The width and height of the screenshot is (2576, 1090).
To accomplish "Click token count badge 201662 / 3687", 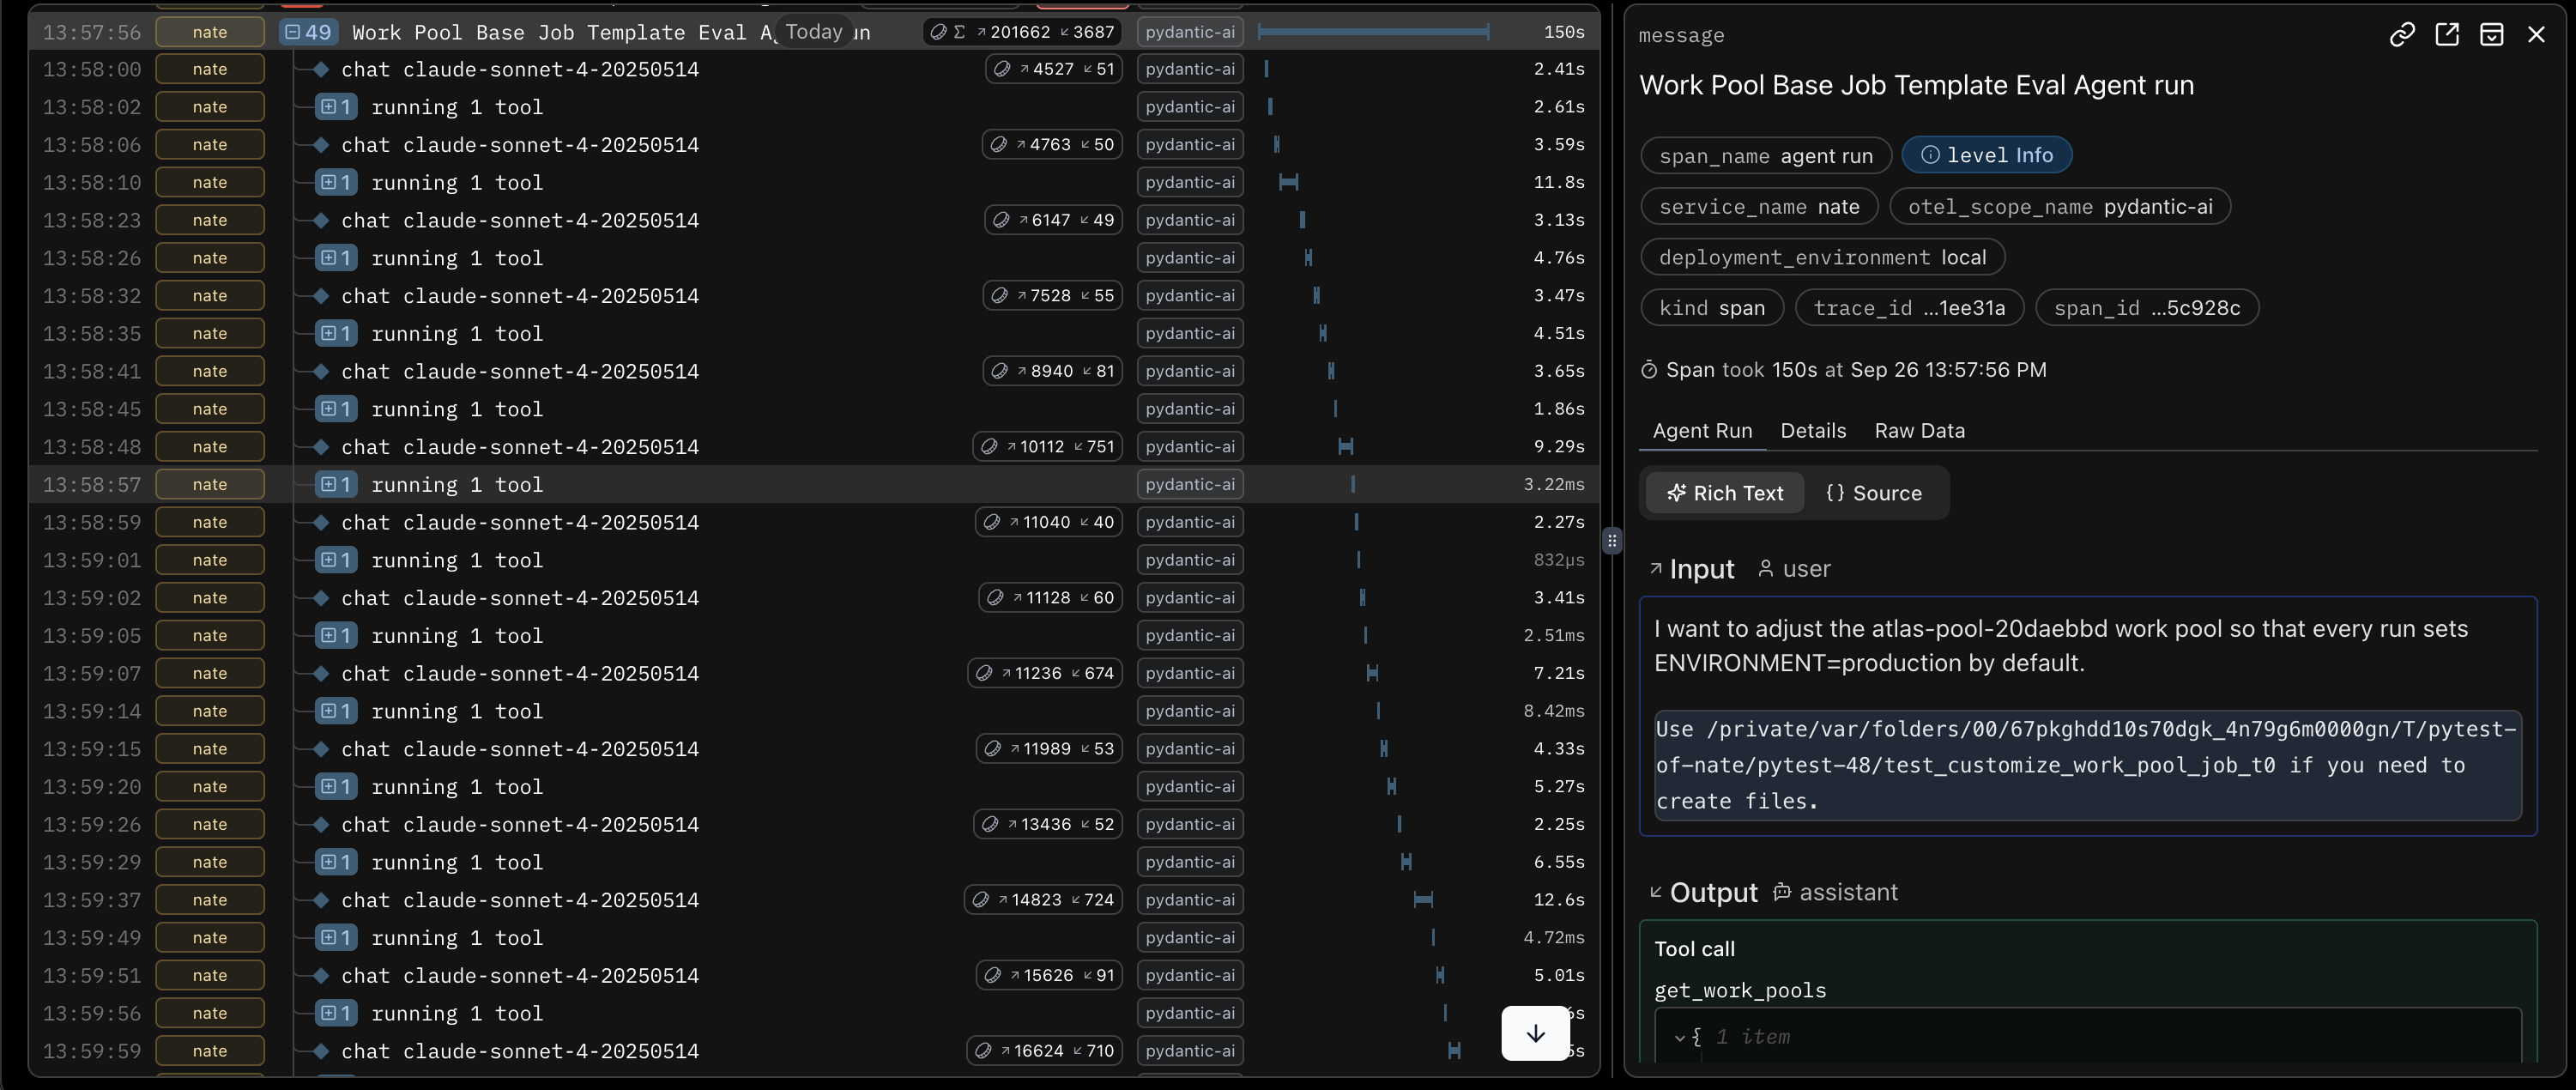I will click(x=1021, y=32).
